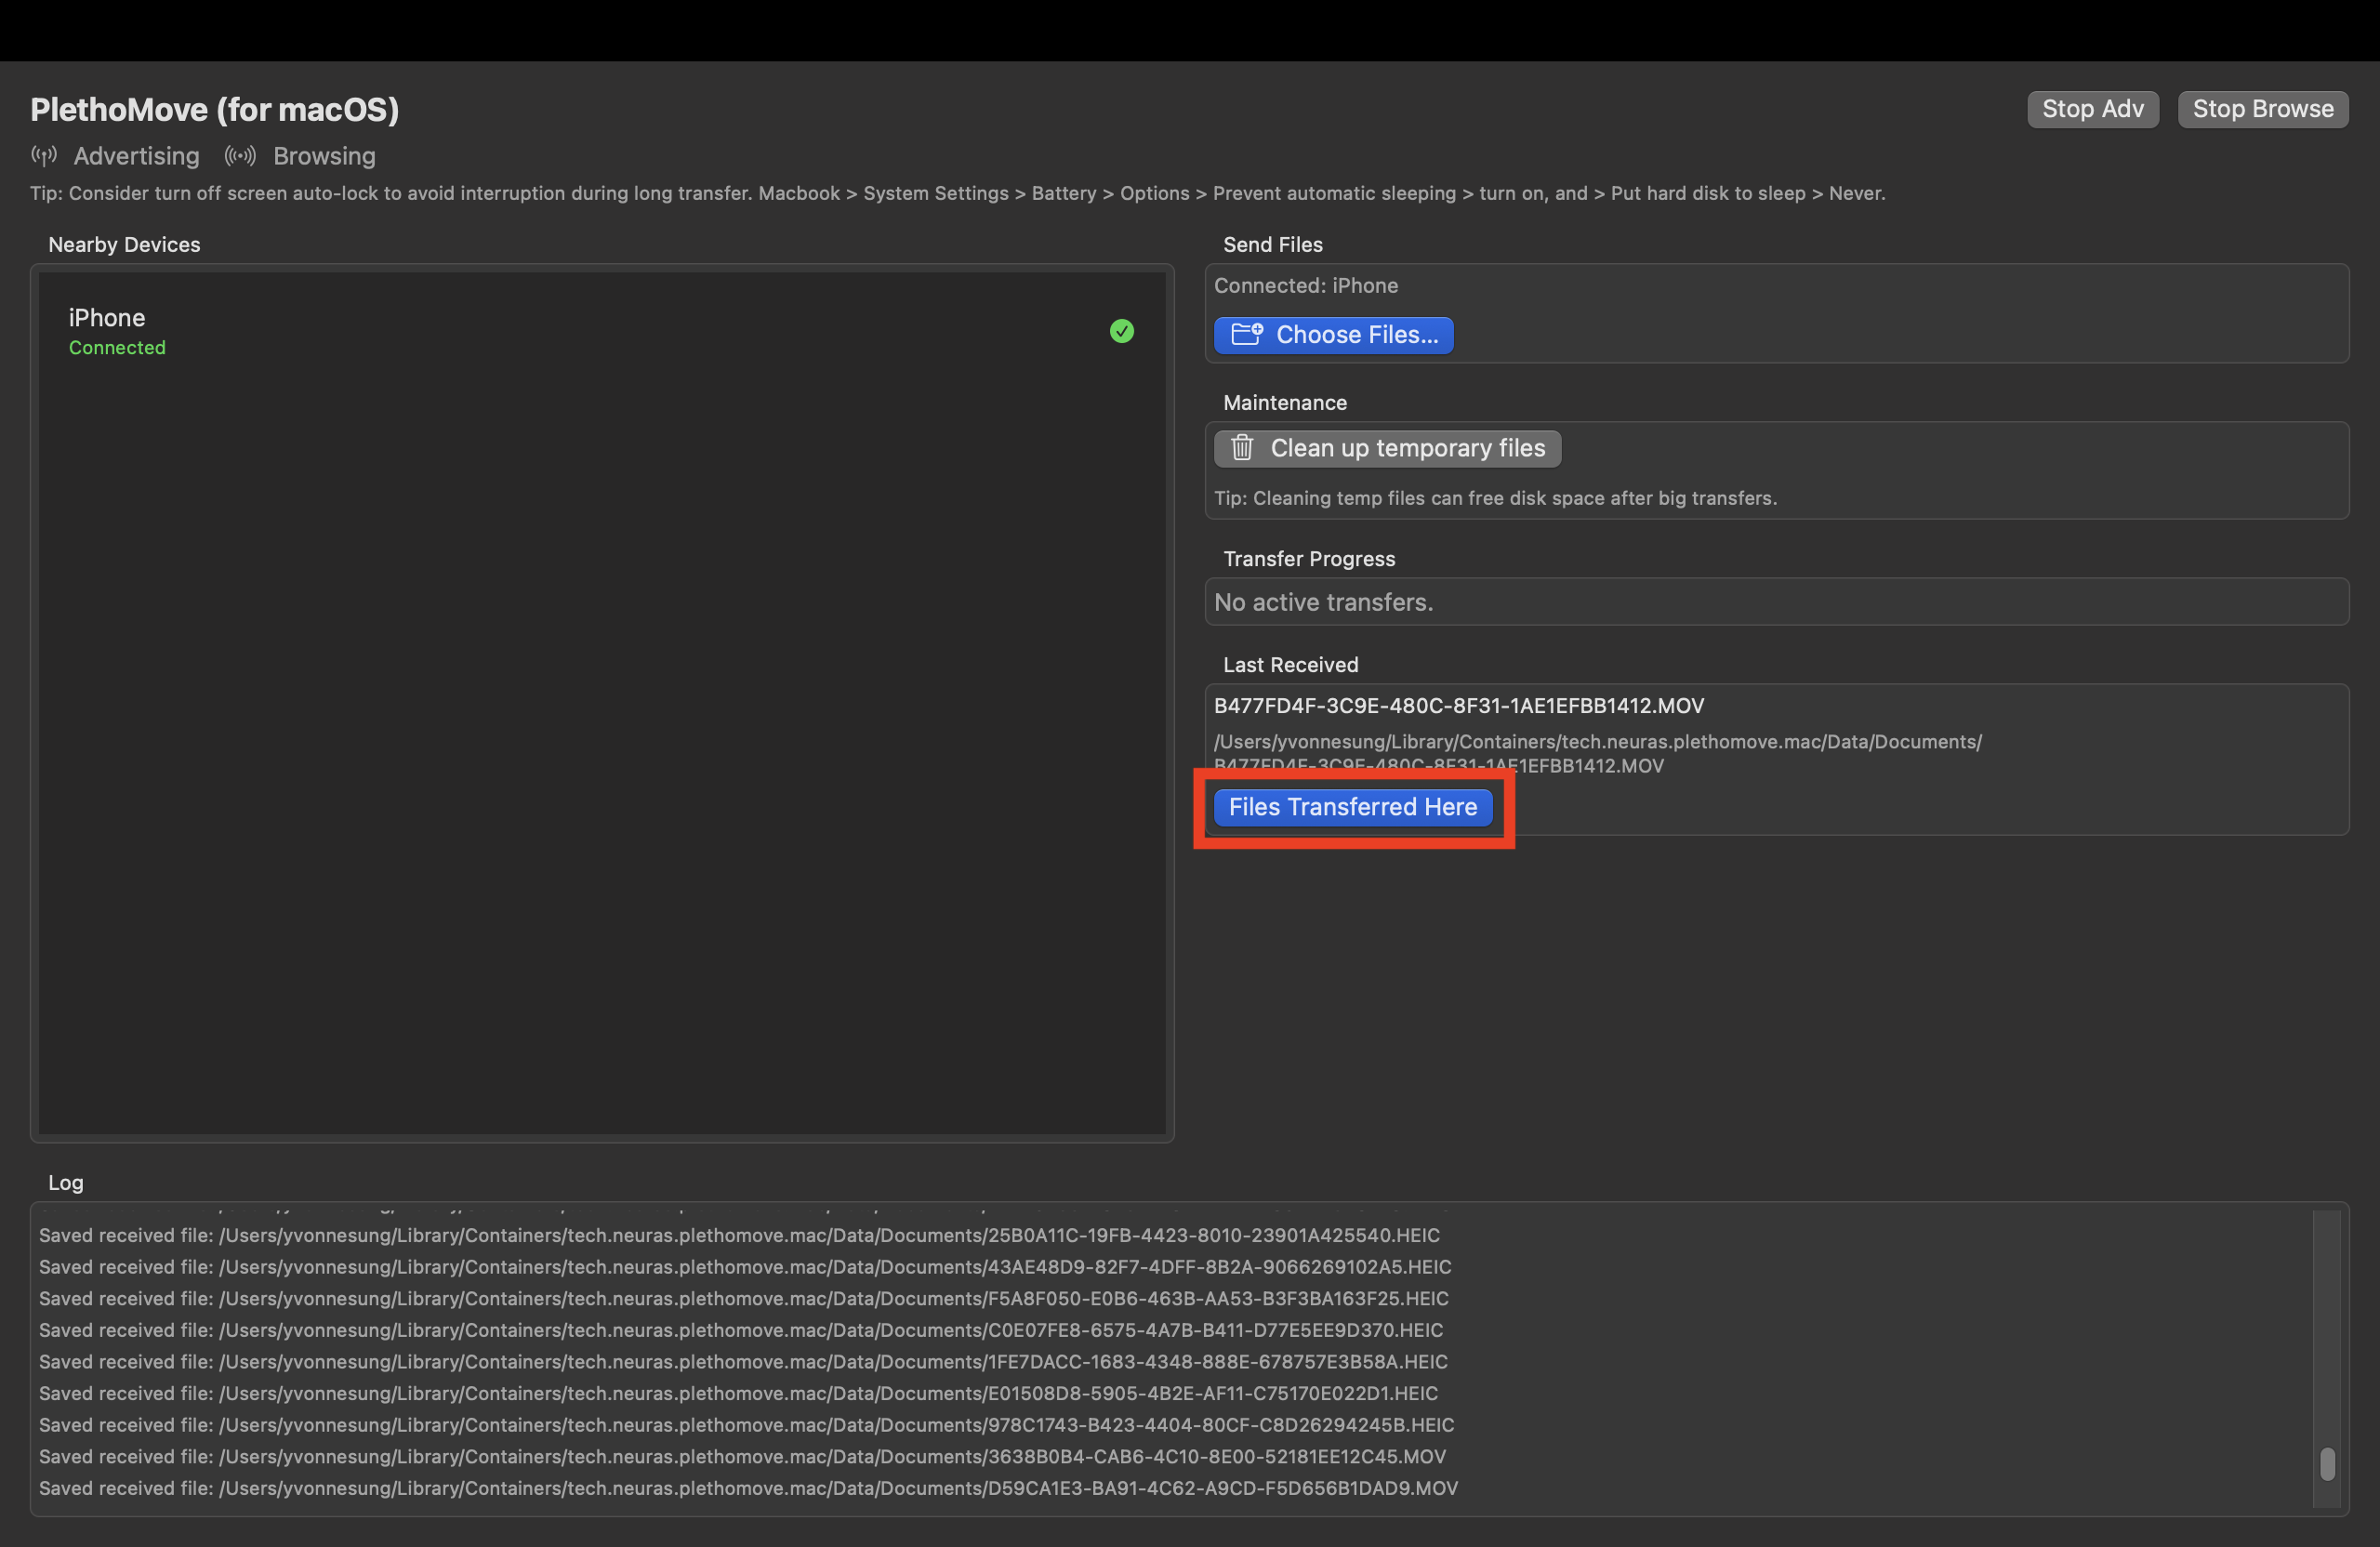Select the log entry for 25B0A11C HEIC file
This screenshot has height=1547, width=2380.
tap(739, 1235)
